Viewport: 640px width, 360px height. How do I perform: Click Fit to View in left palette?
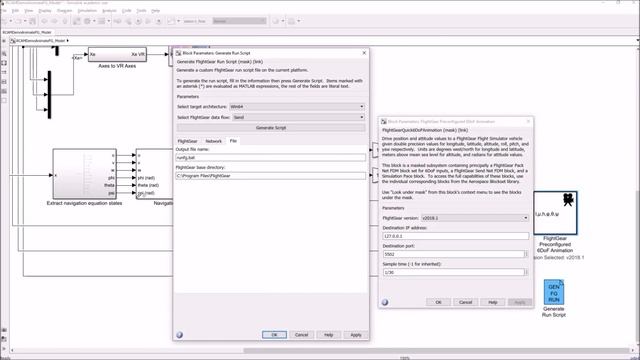tap(4, 63)
